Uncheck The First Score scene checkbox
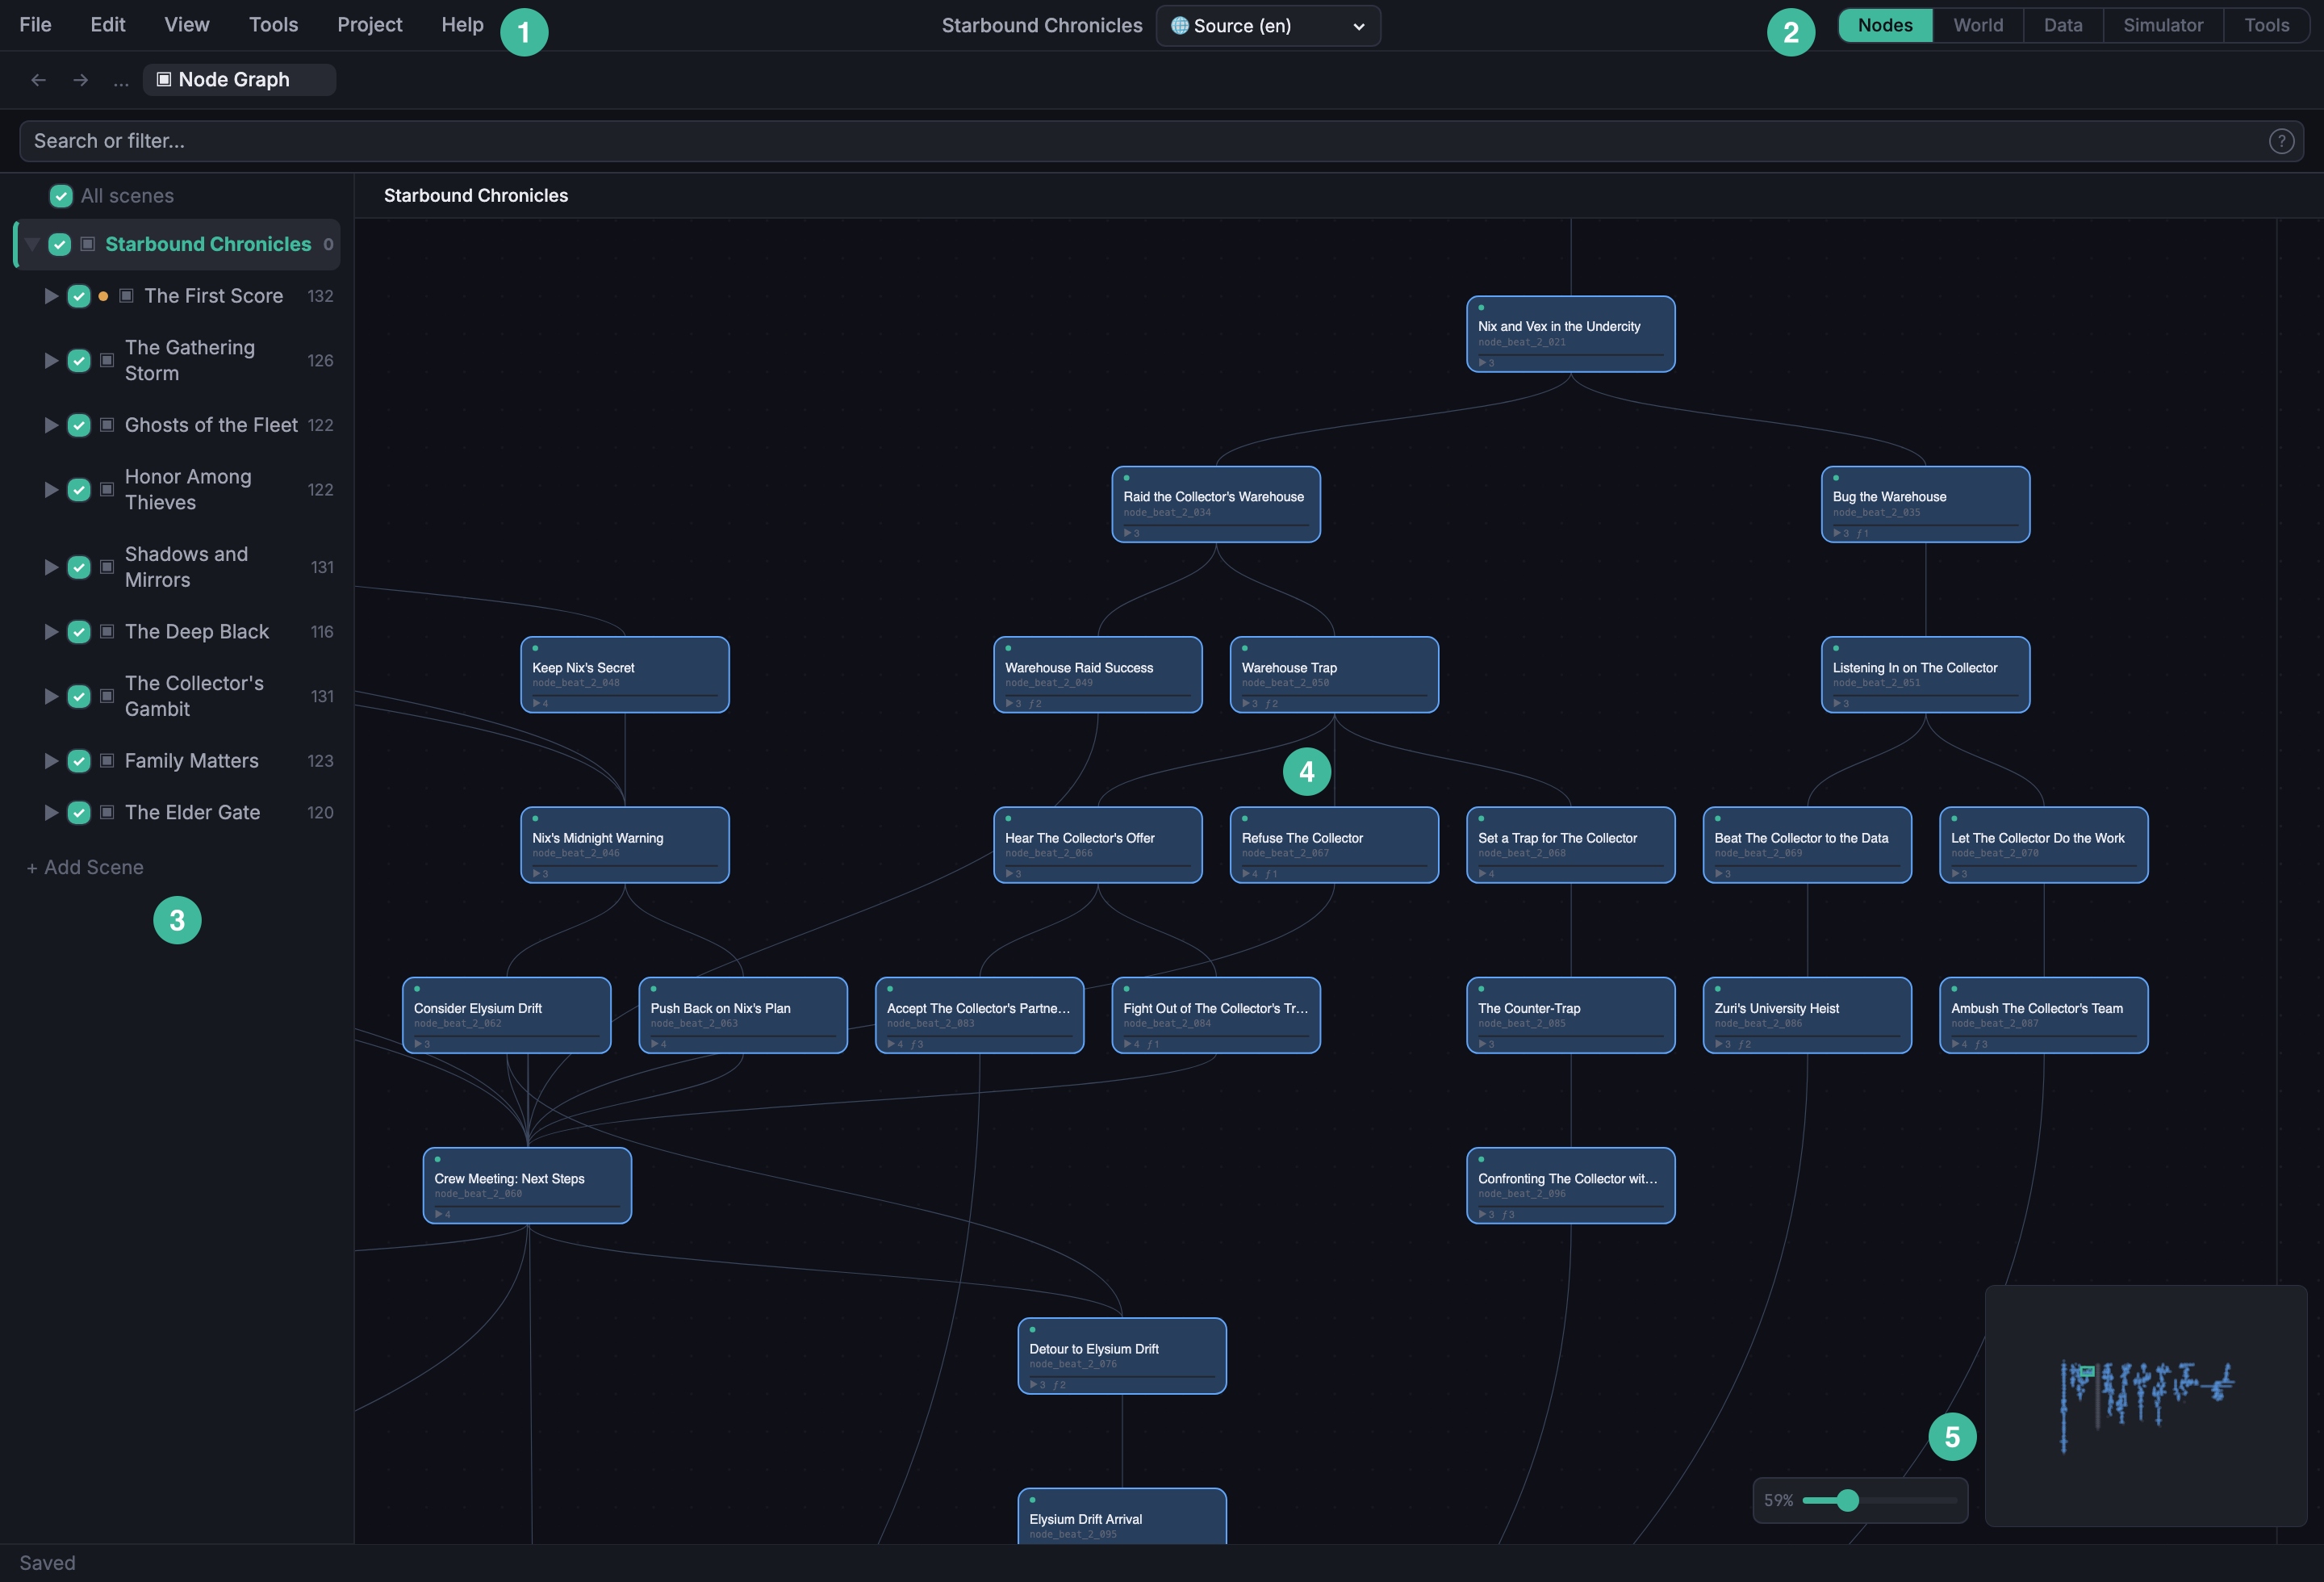 (79, 296)
